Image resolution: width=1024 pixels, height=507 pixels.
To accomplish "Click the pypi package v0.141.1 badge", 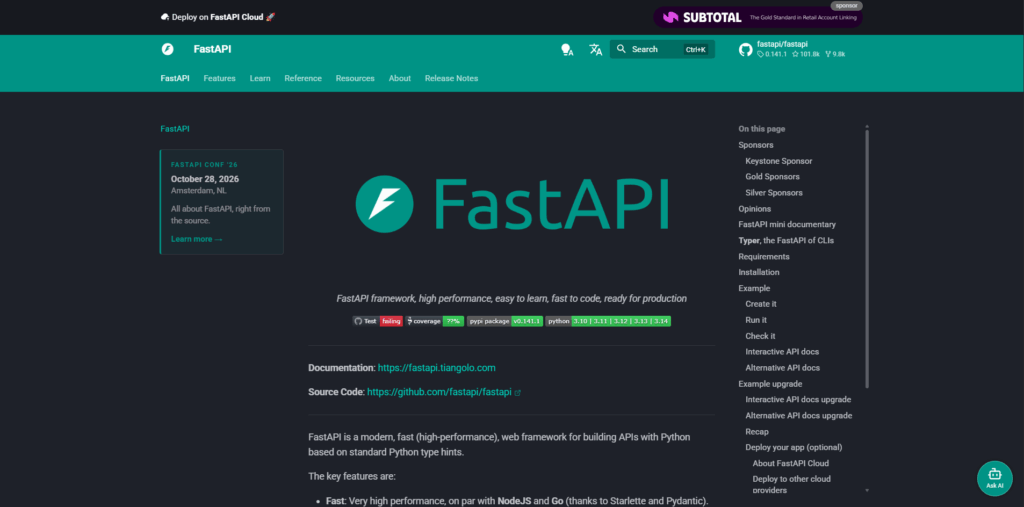I will point(505,321).
